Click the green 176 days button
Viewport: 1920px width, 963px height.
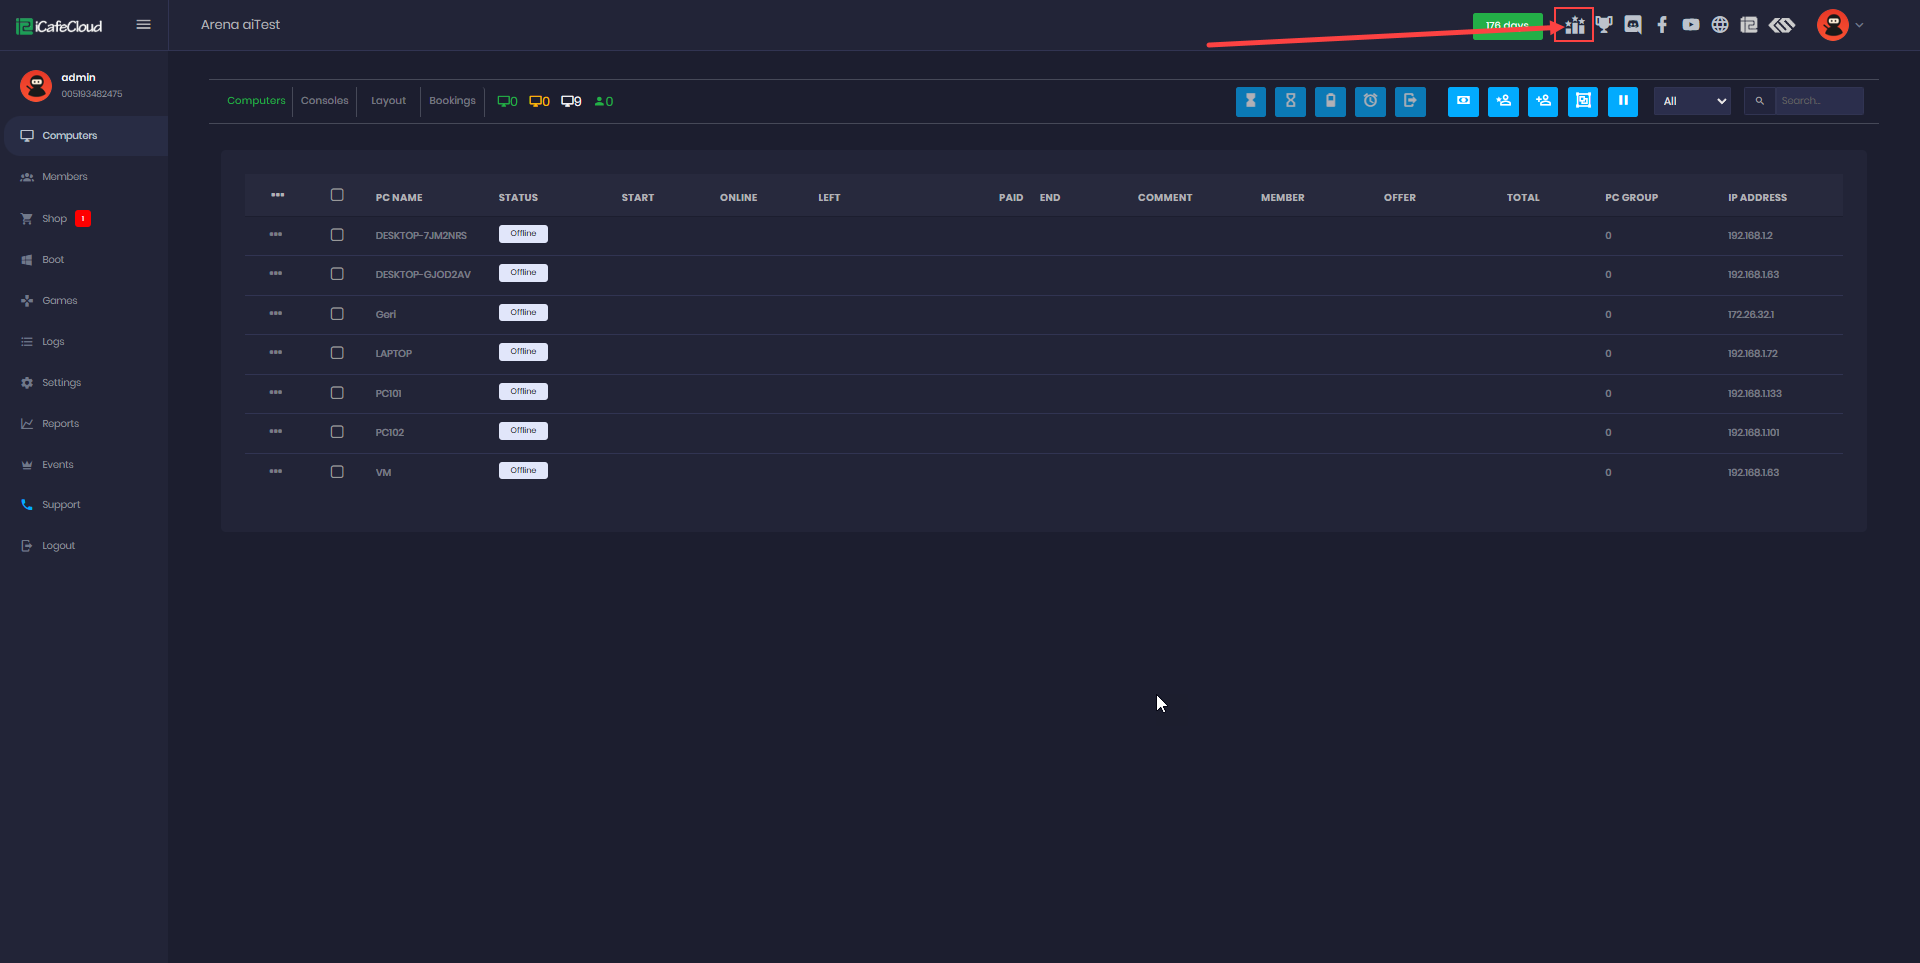click(1507, 26)
